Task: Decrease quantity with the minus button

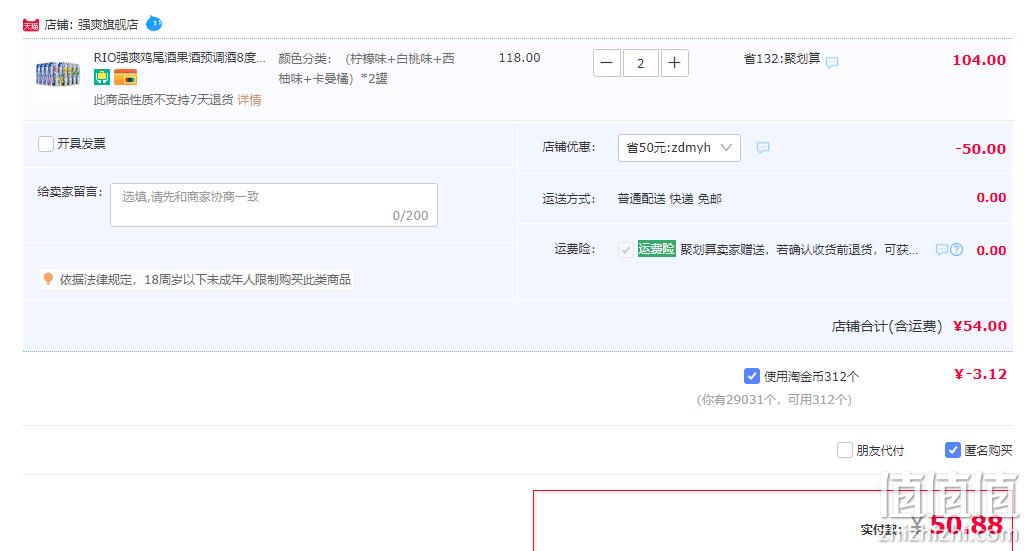Action: click(606, 63)
